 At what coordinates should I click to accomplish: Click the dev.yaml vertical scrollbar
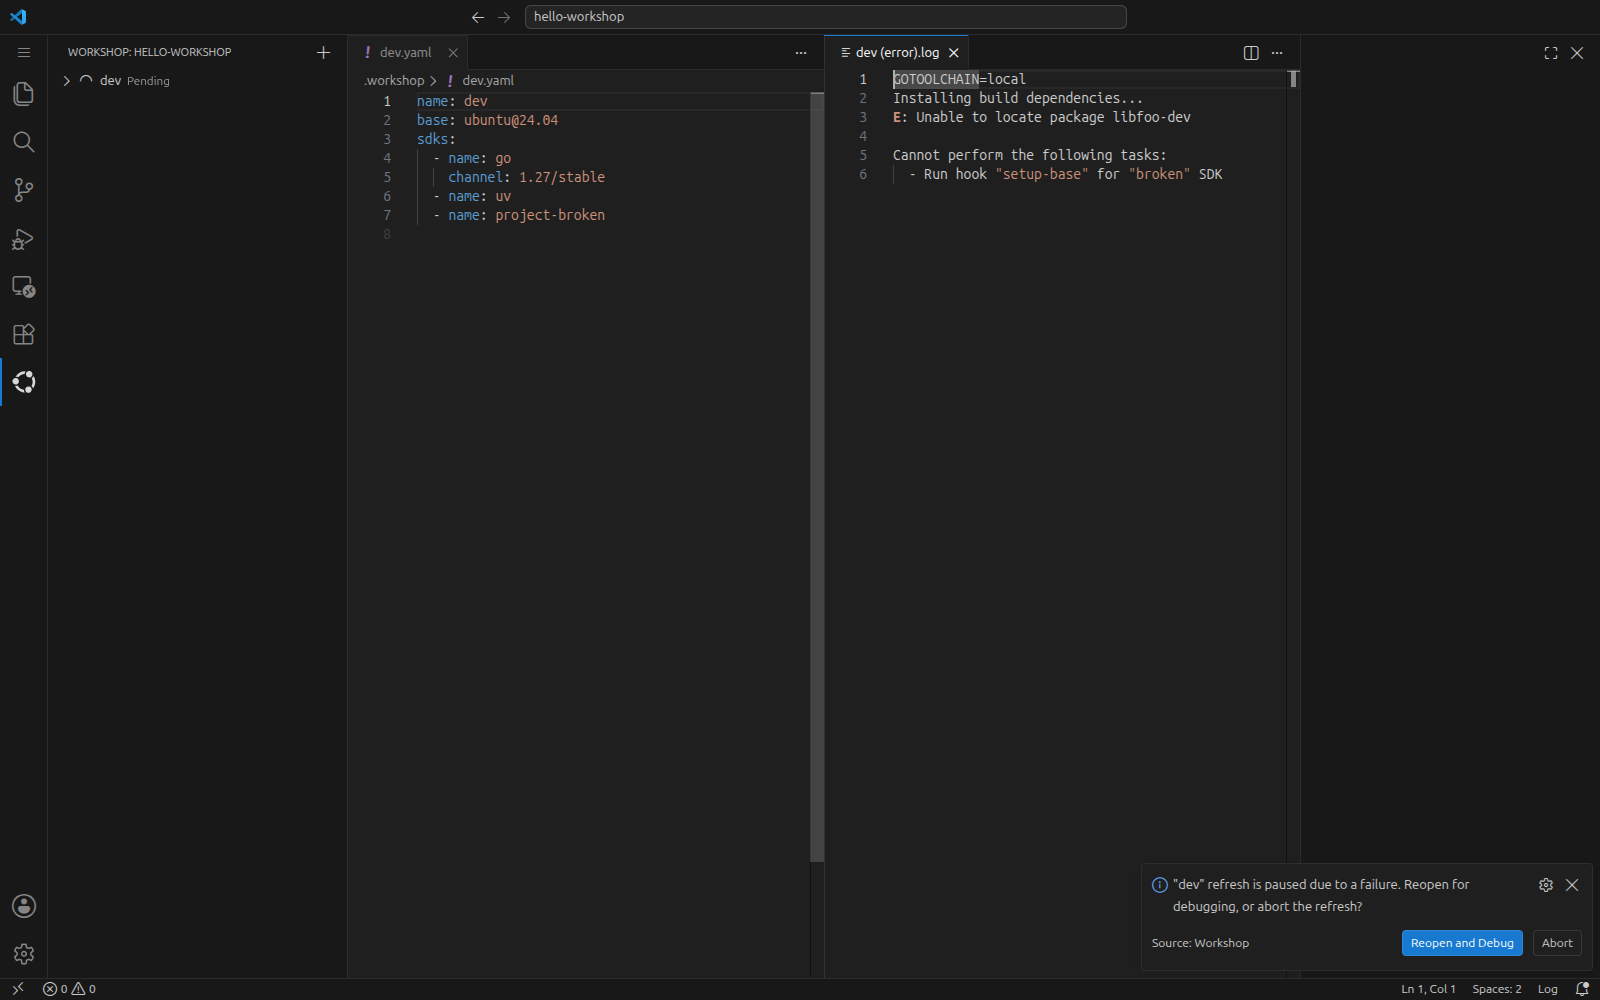(x=817, y=478)
